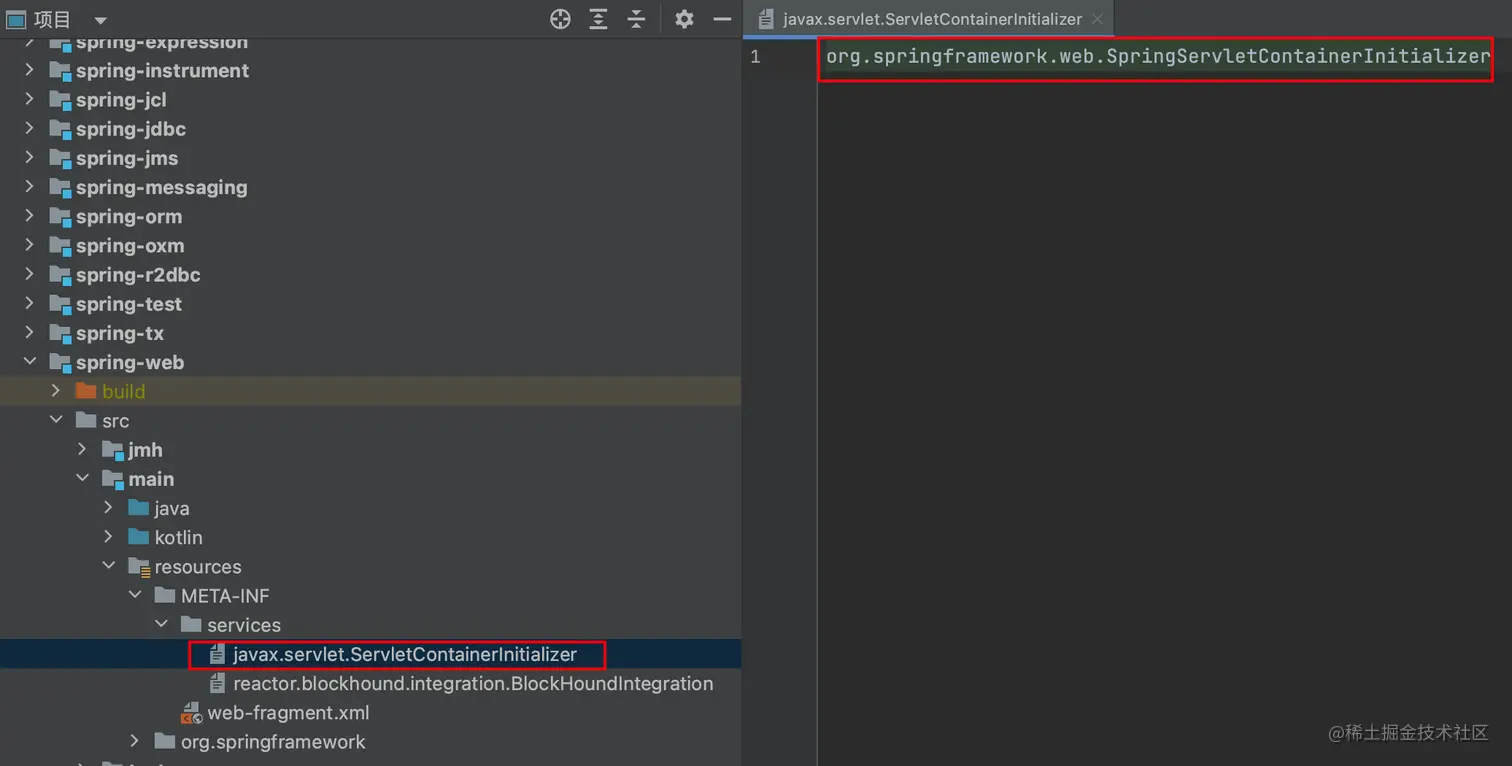The height and width of the screenshot is (766, 1512).
Task: Expand the jmh folder
Action: [x=82, y=449]
